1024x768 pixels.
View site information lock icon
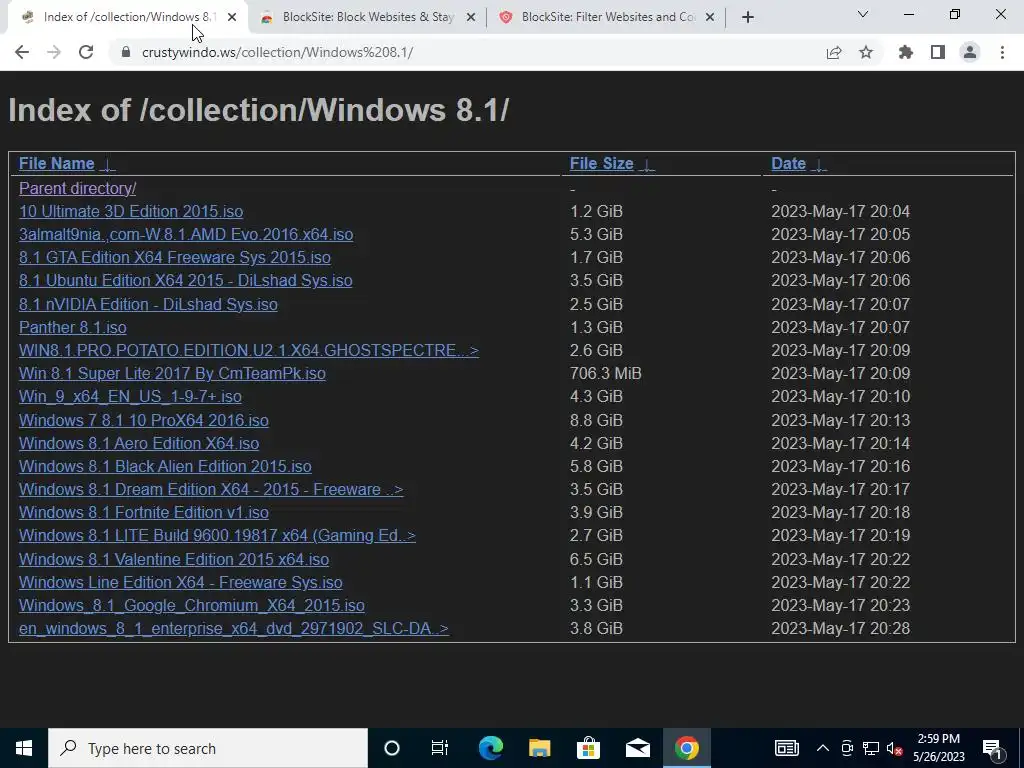tap(126, 52)
